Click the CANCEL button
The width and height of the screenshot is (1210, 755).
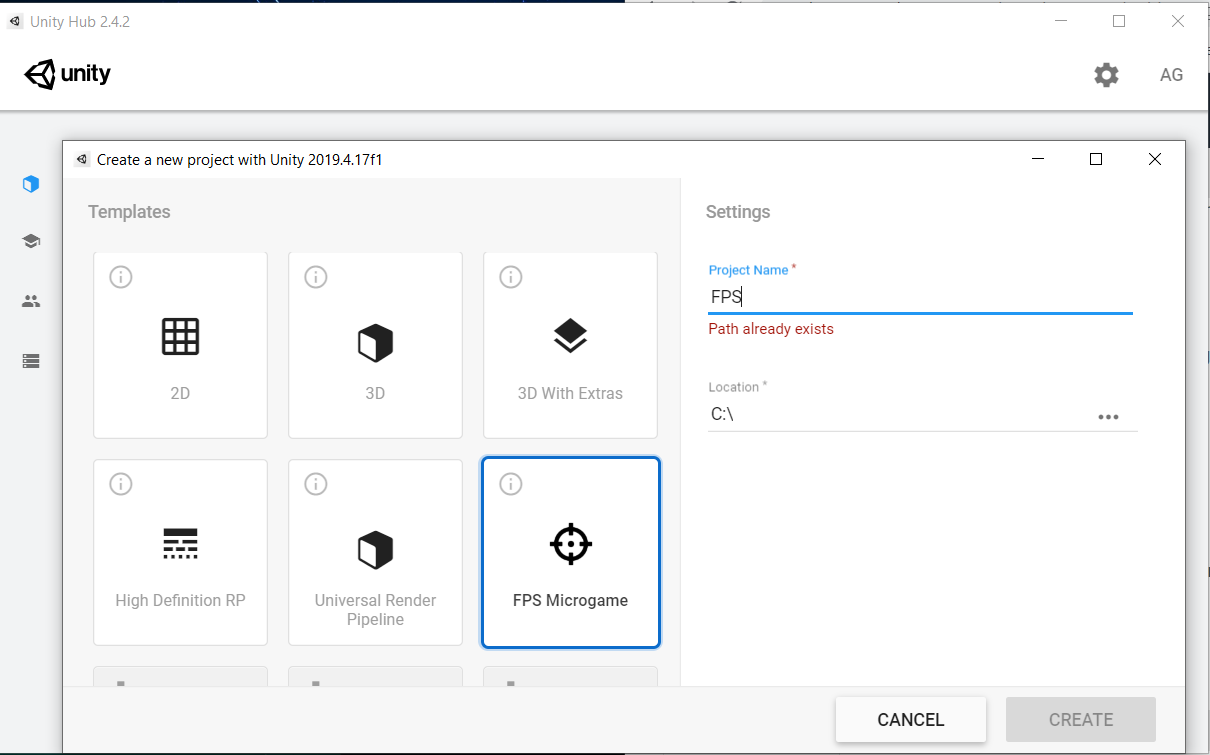(911, 720)
